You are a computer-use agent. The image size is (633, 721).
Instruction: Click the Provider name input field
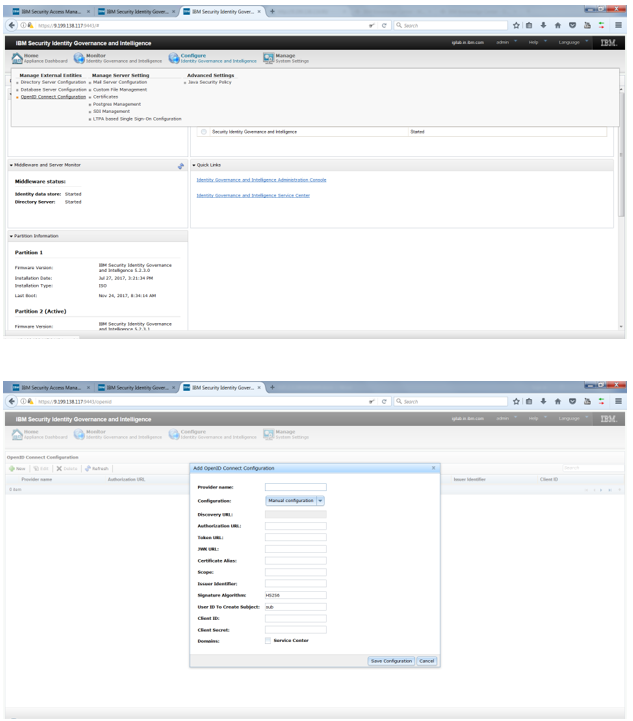coord(296,487)
